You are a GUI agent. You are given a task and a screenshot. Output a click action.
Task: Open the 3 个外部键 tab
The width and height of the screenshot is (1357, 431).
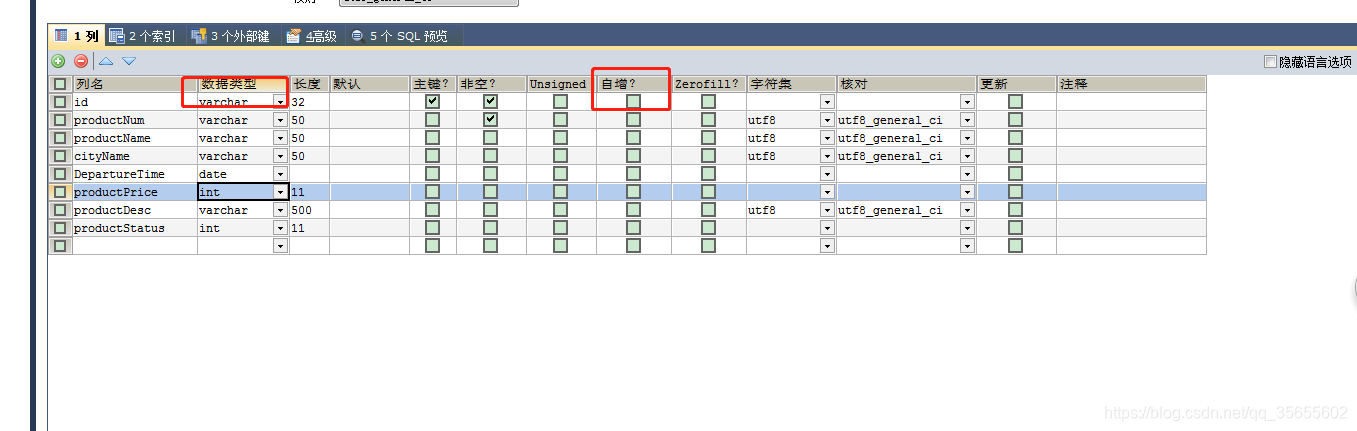(x=229, y=36)
